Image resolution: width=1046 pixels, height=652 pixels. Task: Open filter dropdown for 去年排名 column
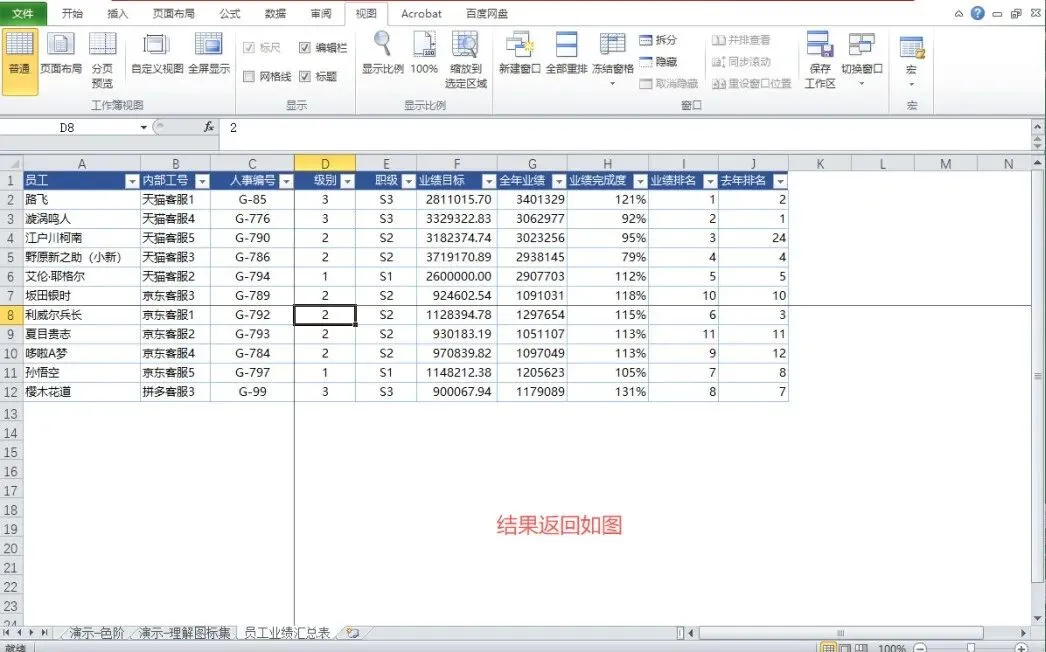[779, 181]
